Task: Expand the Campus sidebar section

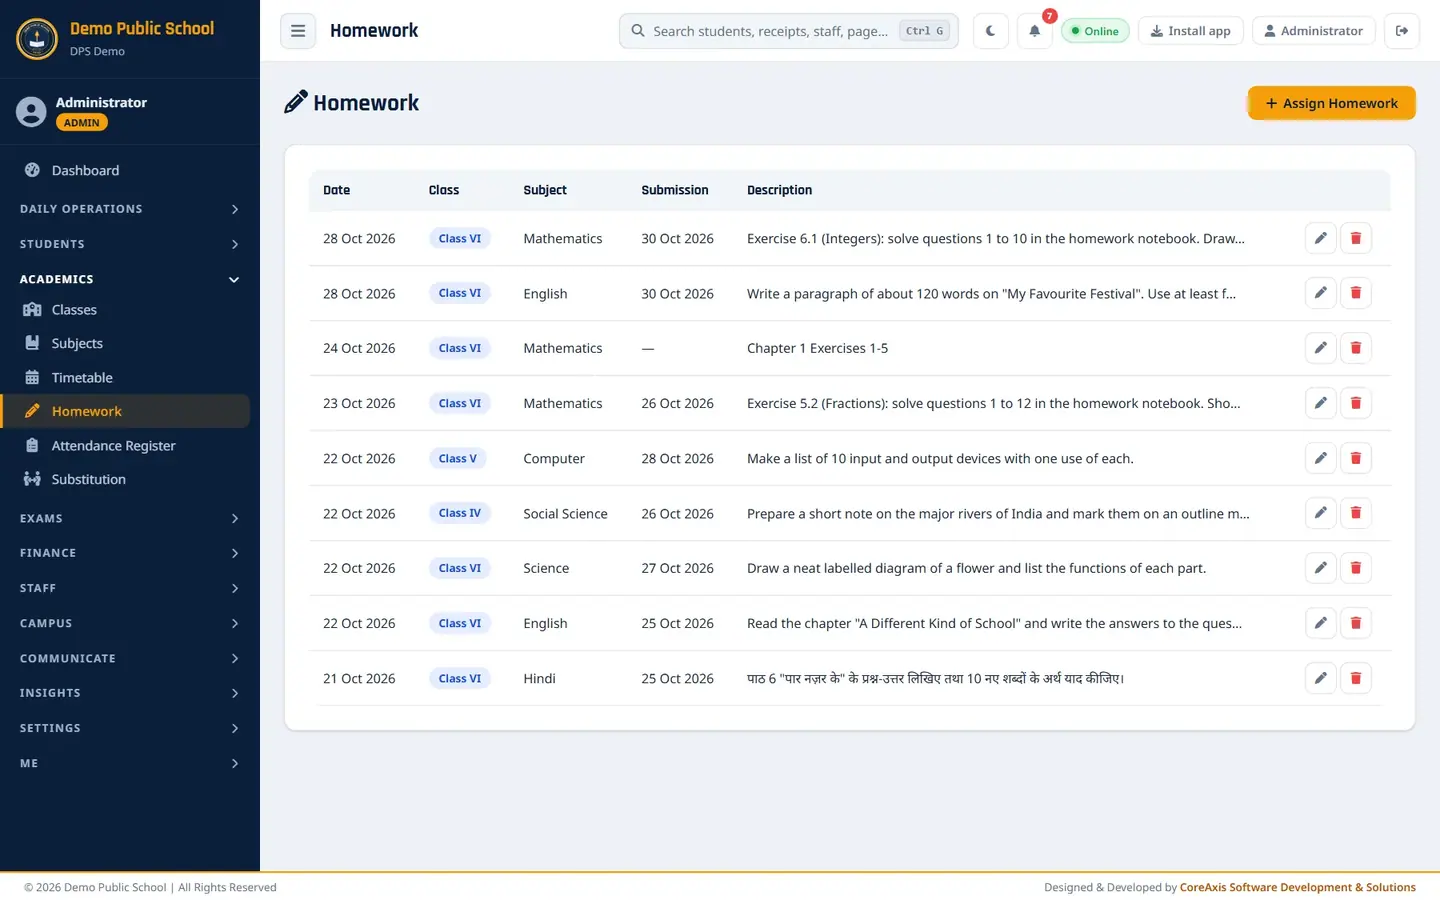Action: tap(130, 623)
